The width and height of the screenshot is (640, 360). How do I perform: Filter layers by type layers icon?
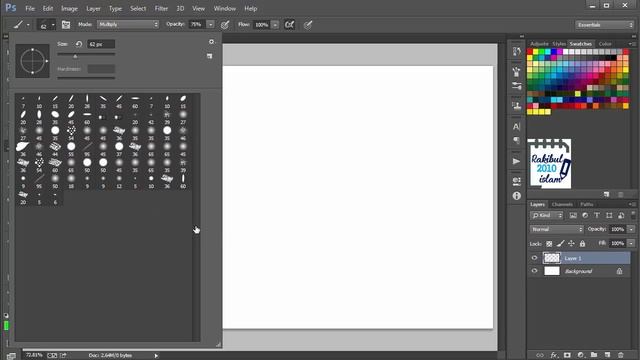[x=597, y=216]
